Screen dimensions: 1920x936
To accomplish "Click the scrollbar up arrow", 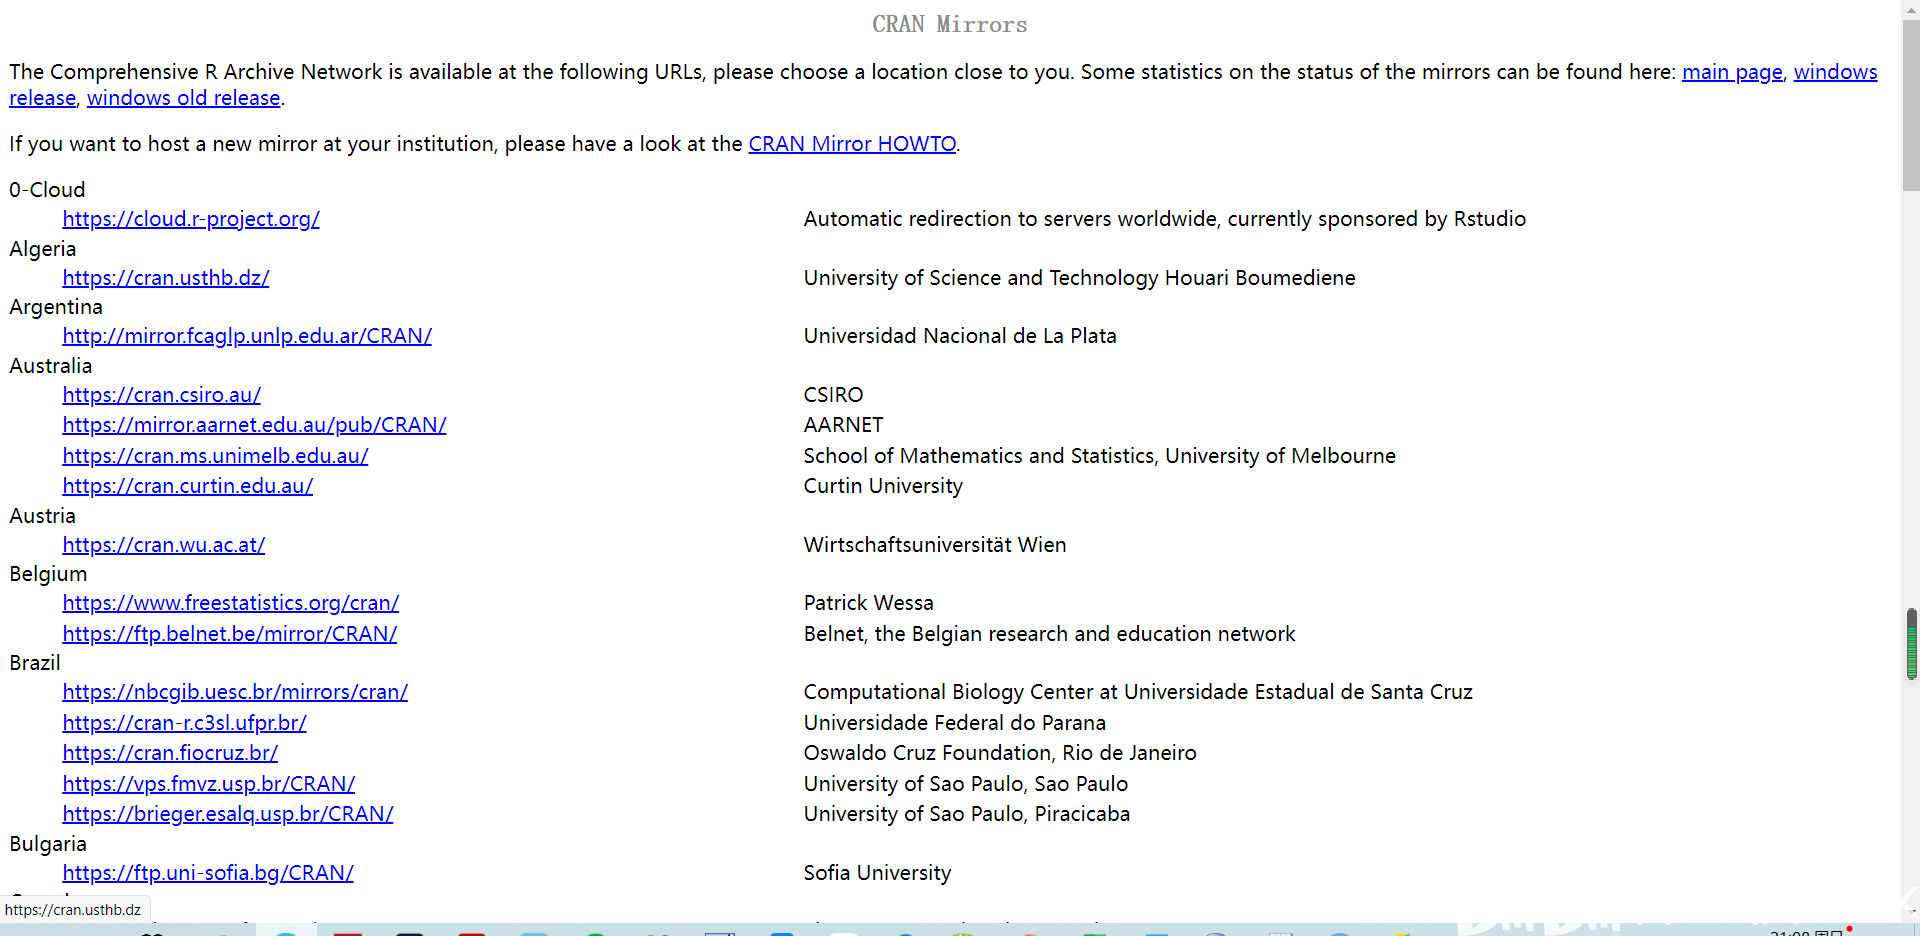I will point(1910,8).
